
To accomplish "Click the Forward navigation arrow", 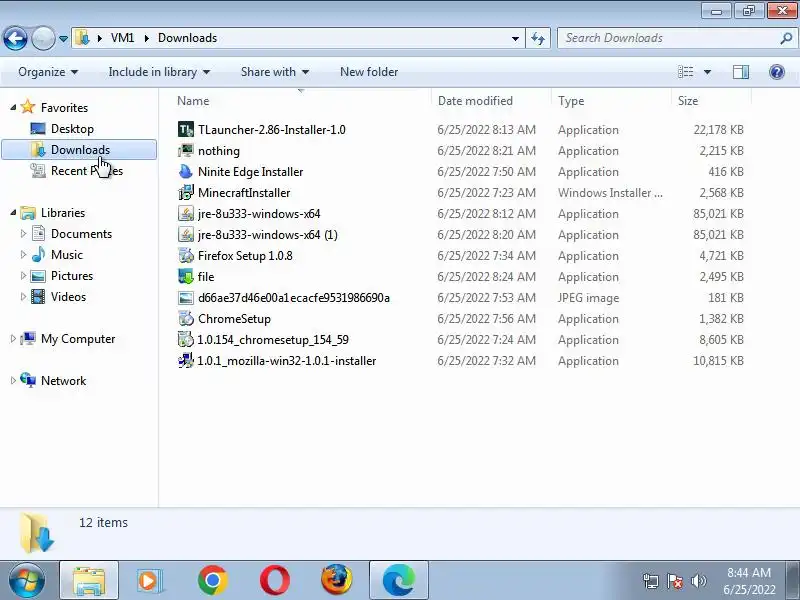I will [x=43, y=38].
